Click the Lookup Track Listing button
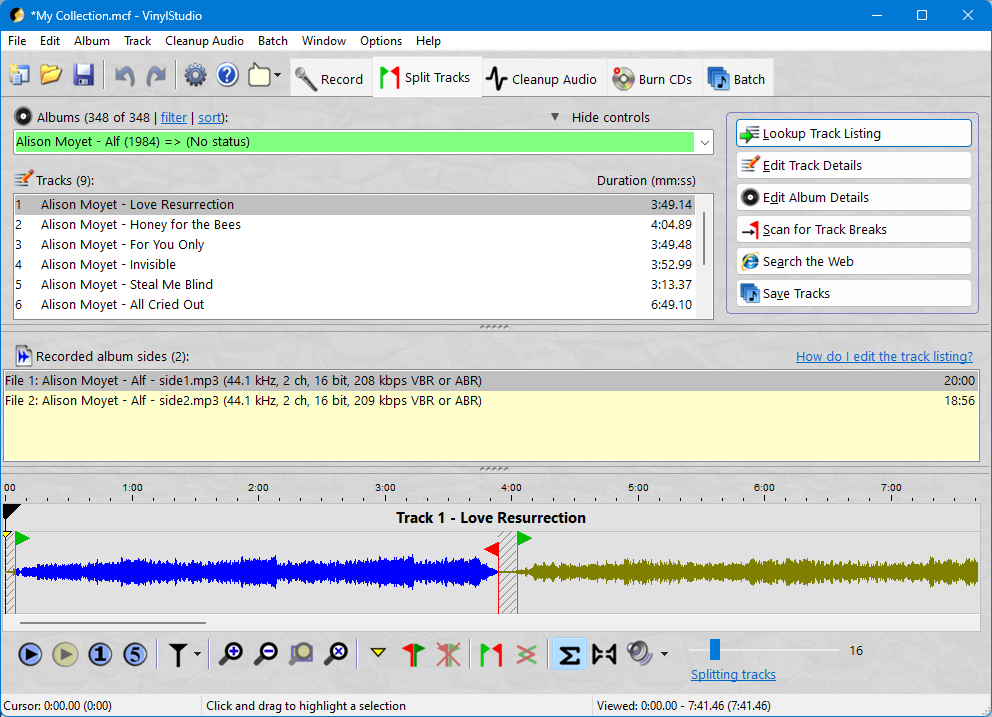Viewport: 992px width, 717px height. pos(853,134)
